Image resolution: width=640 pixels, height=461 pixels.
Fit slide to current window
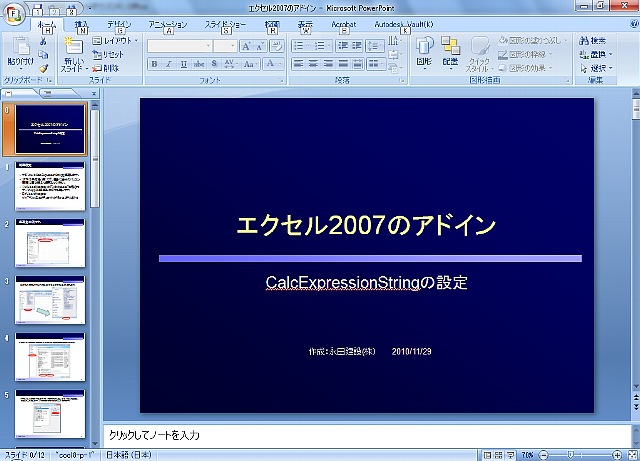click(x=631, y=455)
